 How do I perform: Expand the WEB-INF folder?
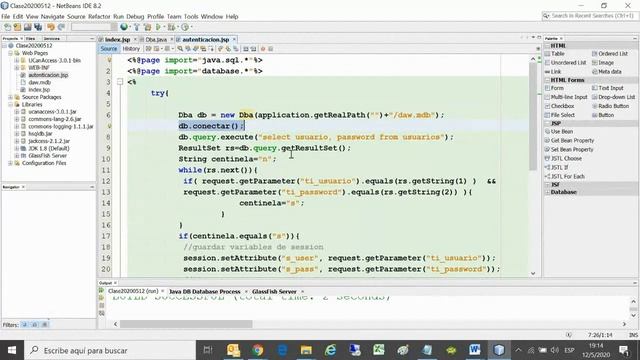[17, 68]
